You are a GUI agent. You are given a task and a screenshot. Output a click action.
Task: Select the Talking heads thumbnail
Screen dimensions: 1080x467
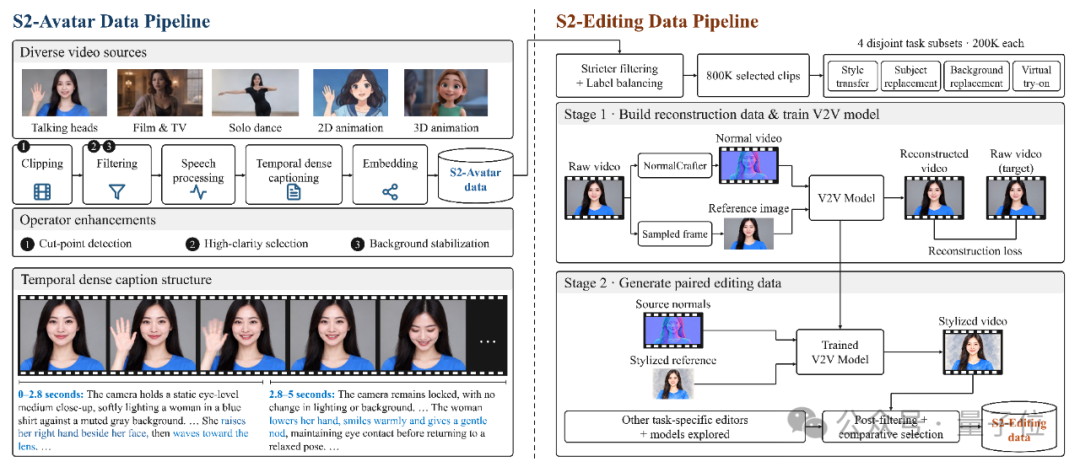click(x=65, y=92)
